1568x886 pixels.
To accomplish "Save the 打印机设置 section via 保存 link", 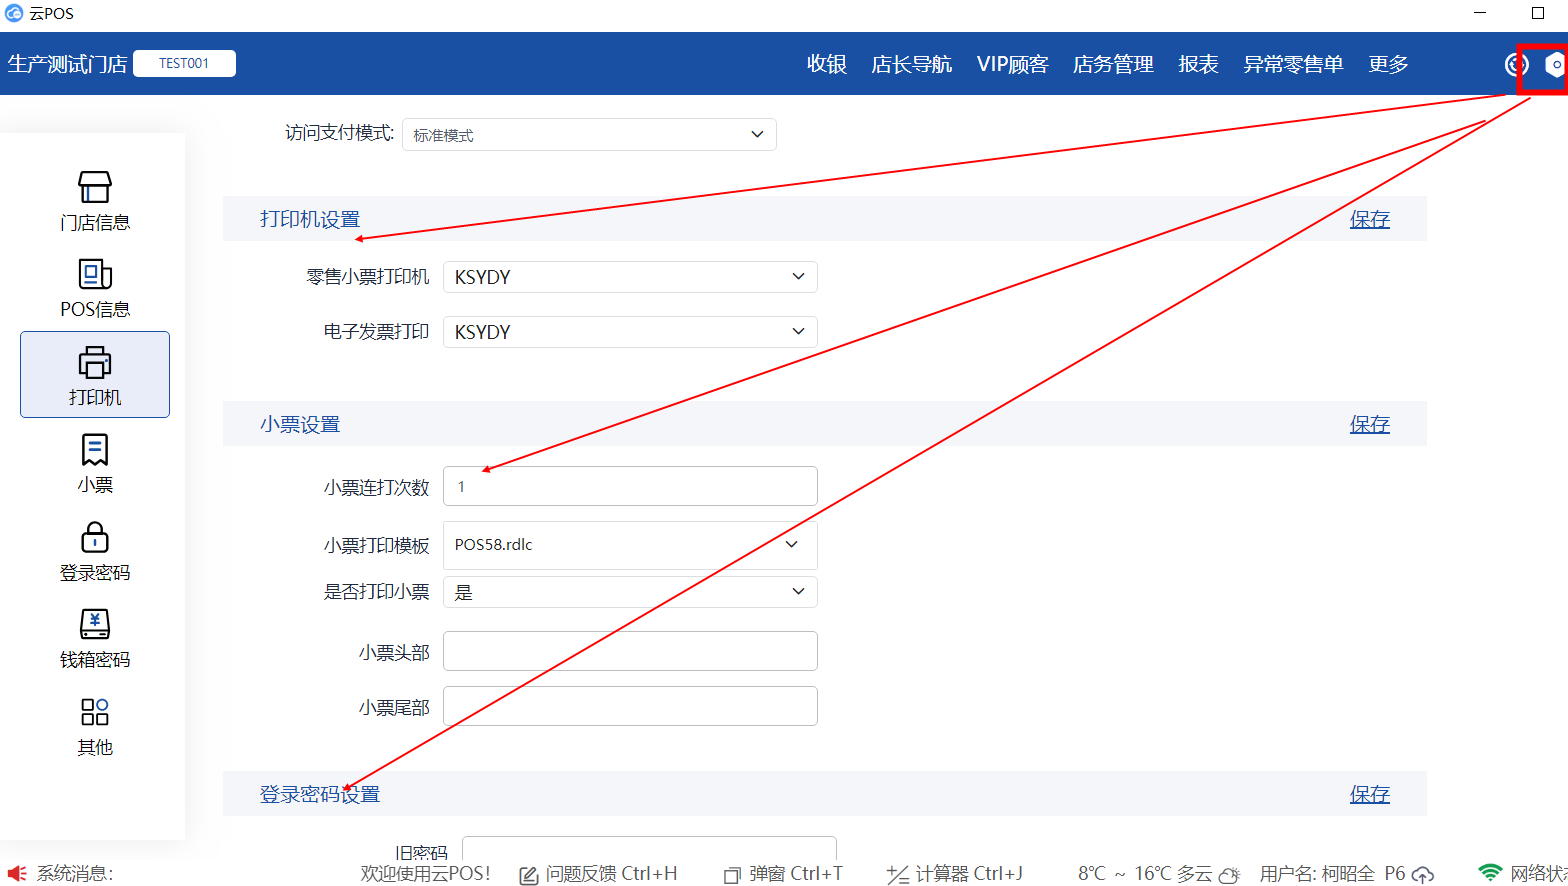I will pos(1369,219).
